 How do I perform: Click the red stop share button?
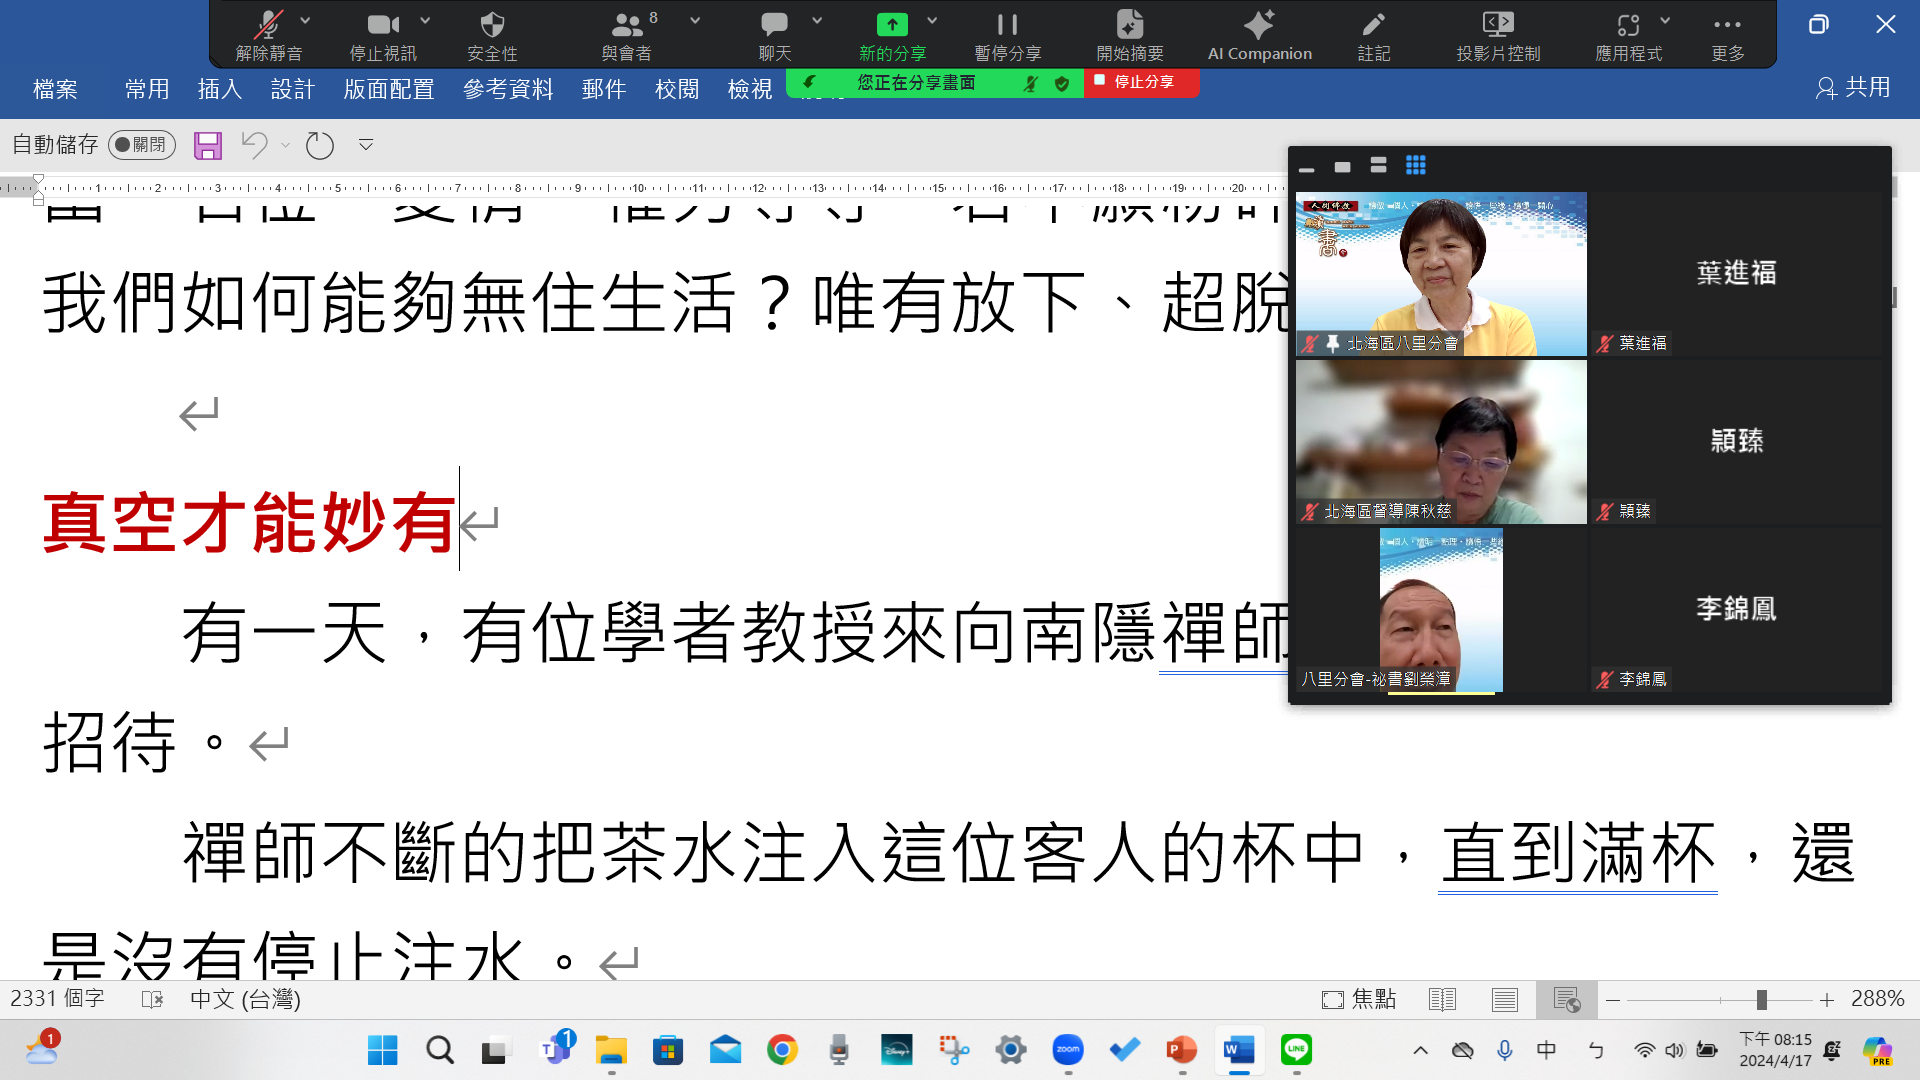click(1141, 82)
